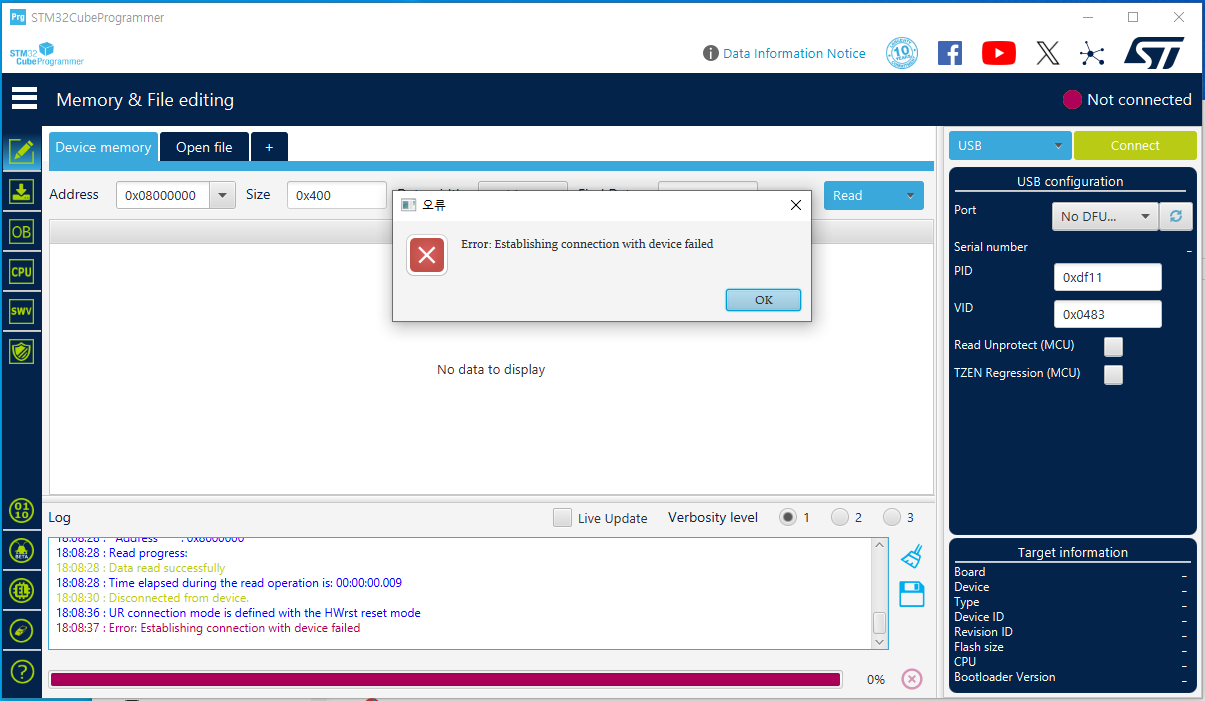Viewport: 1205px width, 701px height.
Task: Open the Option Bytes (OB) panel
Action: [x=22, y=231]
